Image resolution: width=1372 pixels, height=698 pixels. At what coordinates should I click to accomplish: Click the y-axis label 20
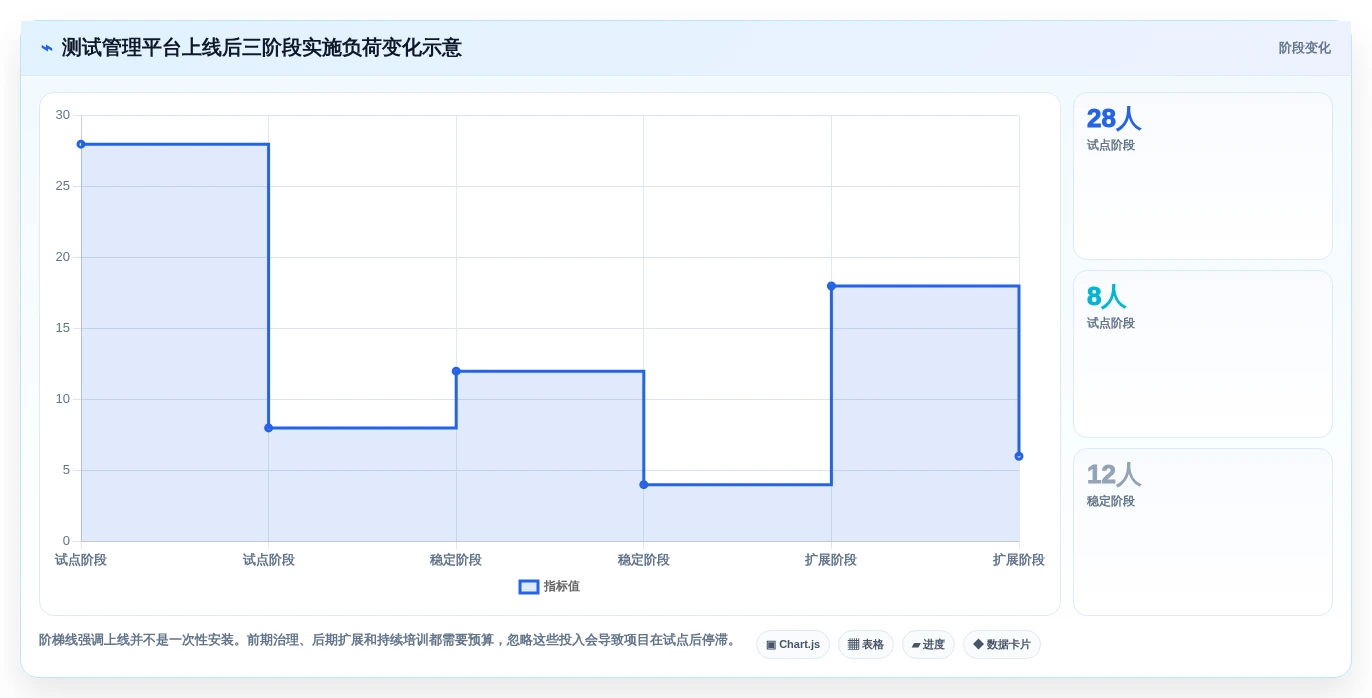click(63, 257)
